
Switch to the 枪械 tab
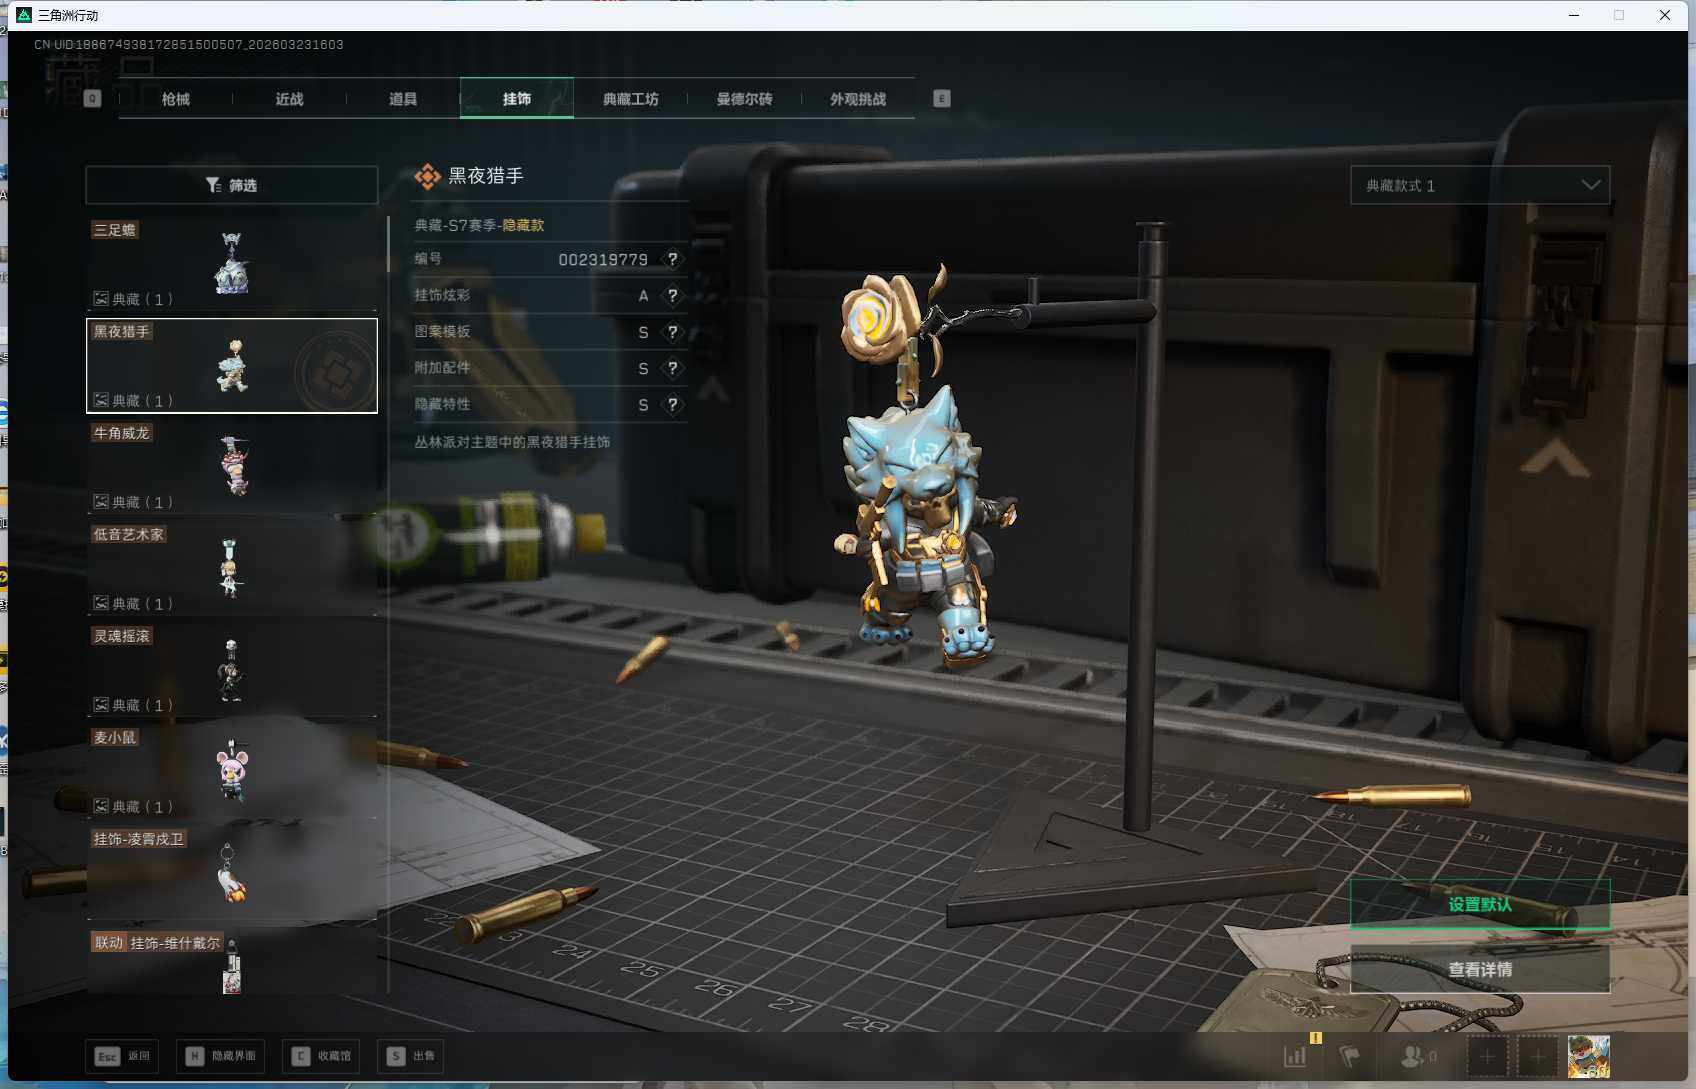[176, 99]
